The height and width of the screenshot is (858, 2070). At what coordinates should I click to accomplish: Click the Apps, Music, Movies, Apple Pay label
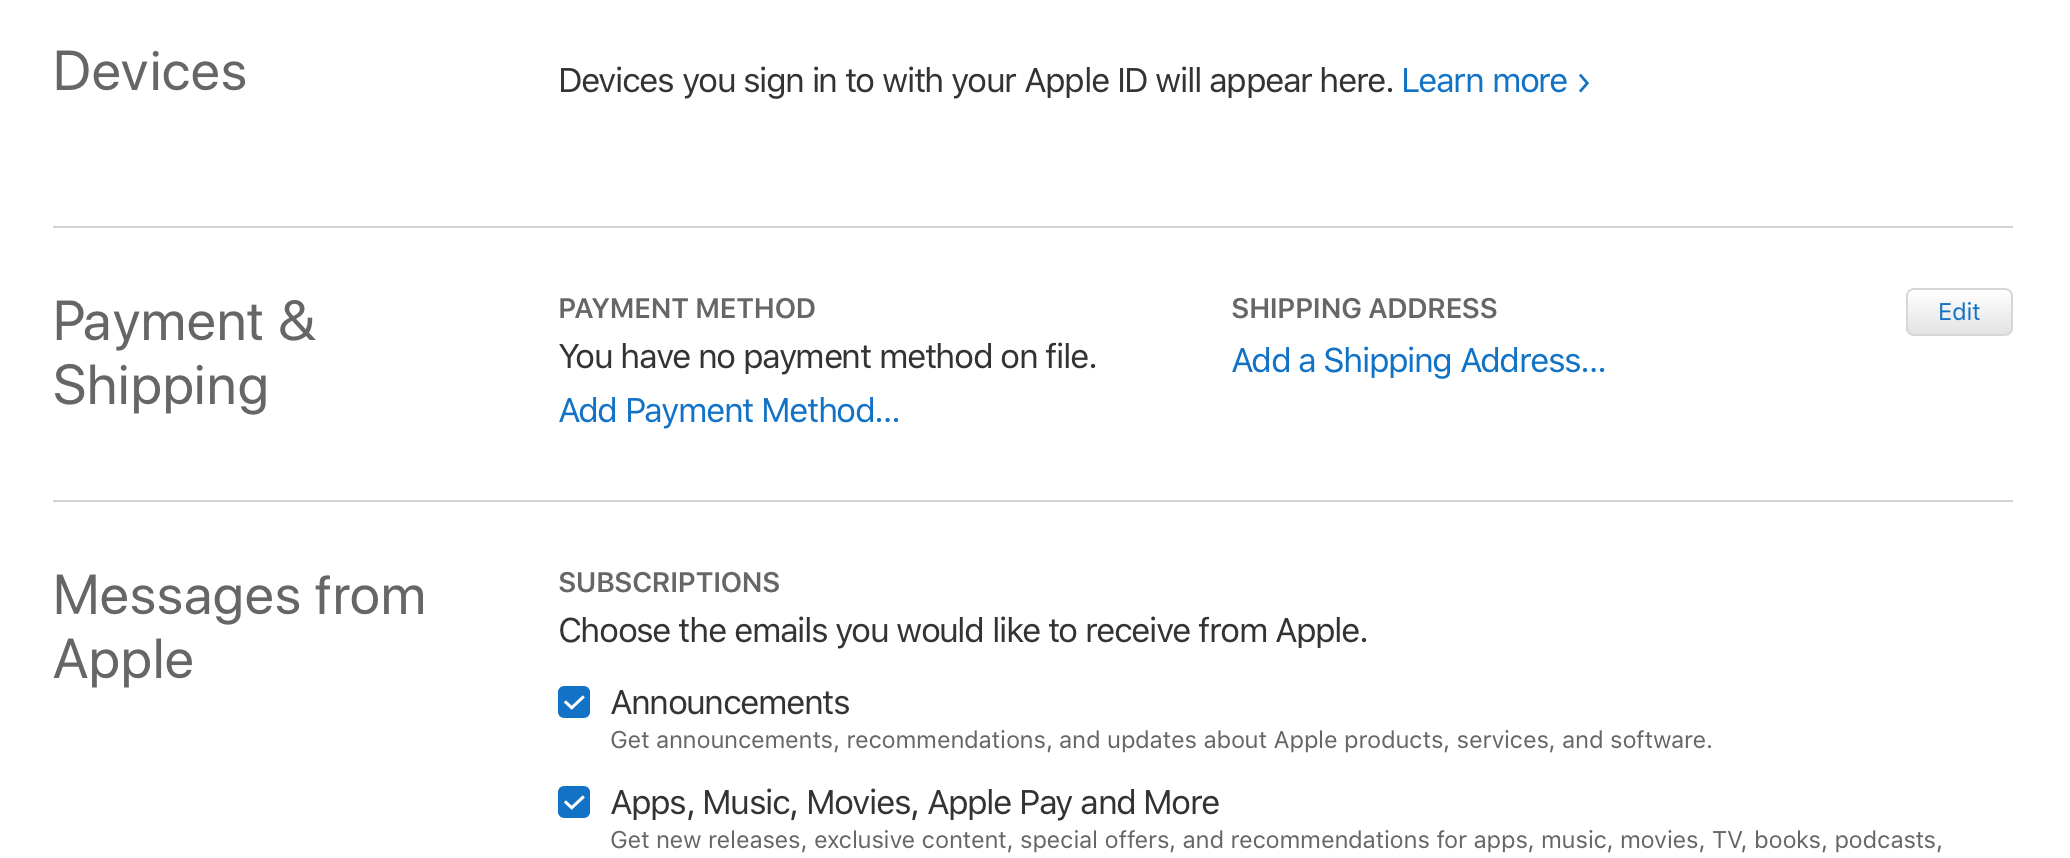[x=915, y=802]
